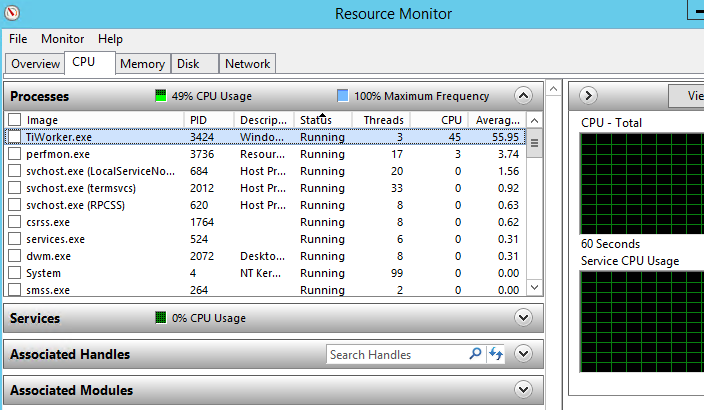Click the green CPU Usage indicator in Processes header
The image size is (704, 410).
point(160,96)
